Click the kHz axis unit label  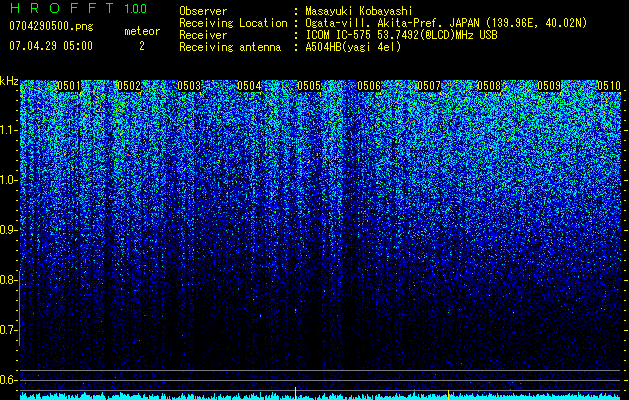tap(9, 81)
